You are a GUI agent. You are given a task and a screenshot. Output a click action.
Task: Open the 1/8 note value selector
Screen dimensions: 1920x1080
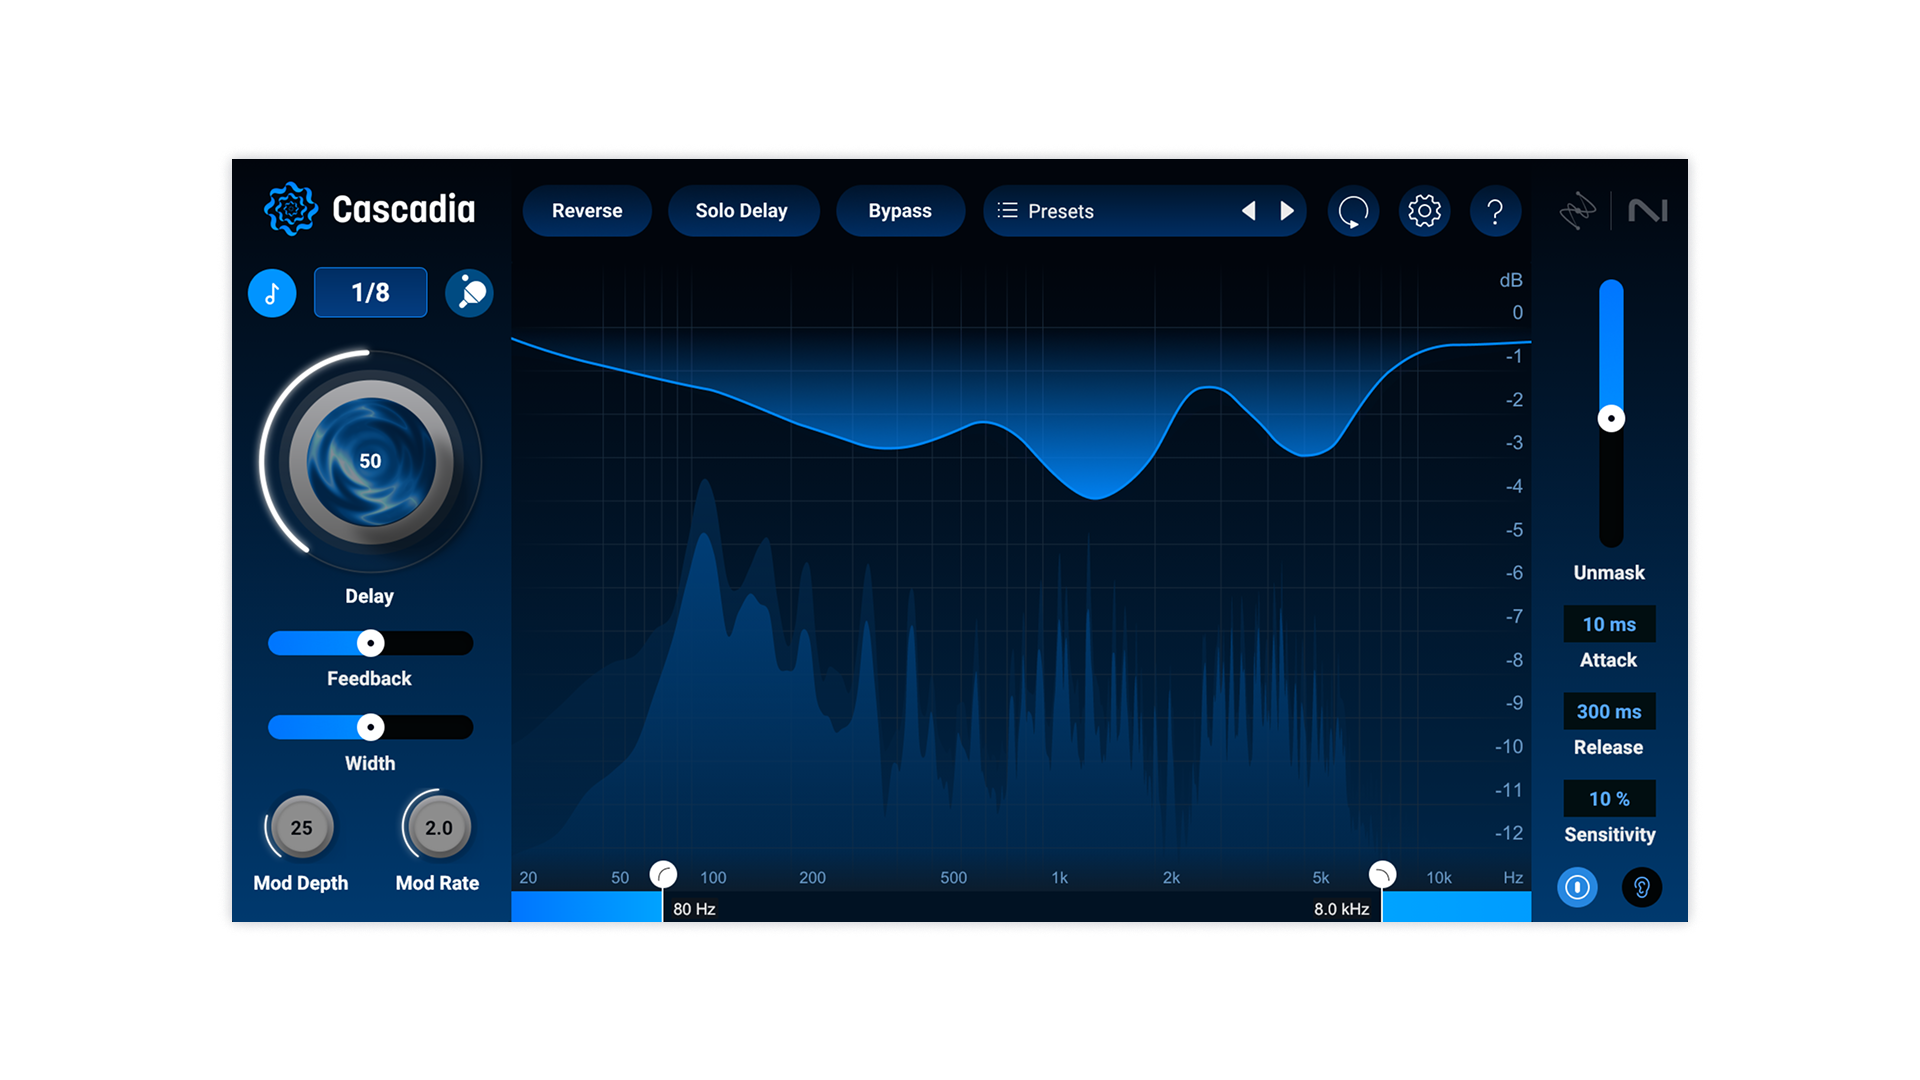(370, 293)
